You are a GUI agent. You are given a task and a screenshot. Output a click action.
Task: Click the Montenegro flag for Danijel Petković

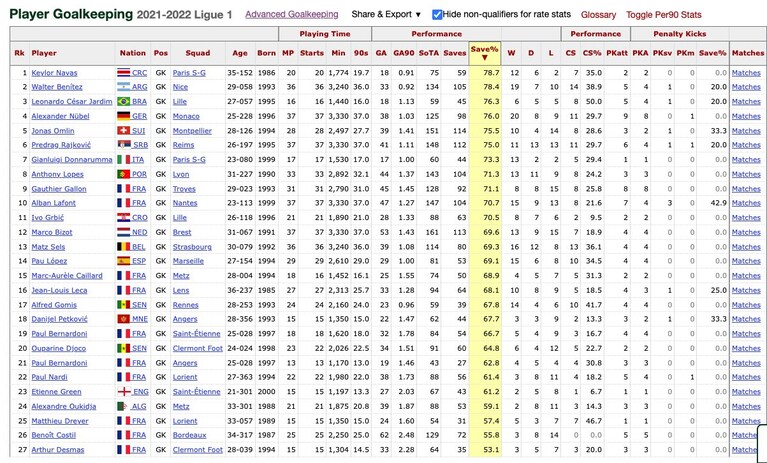pos(123,319)
